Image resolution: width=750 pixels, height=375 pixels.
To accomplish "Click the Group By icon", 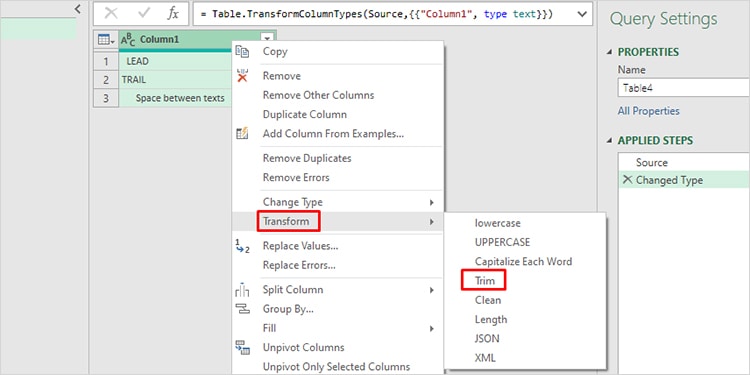I will (243, 309).
